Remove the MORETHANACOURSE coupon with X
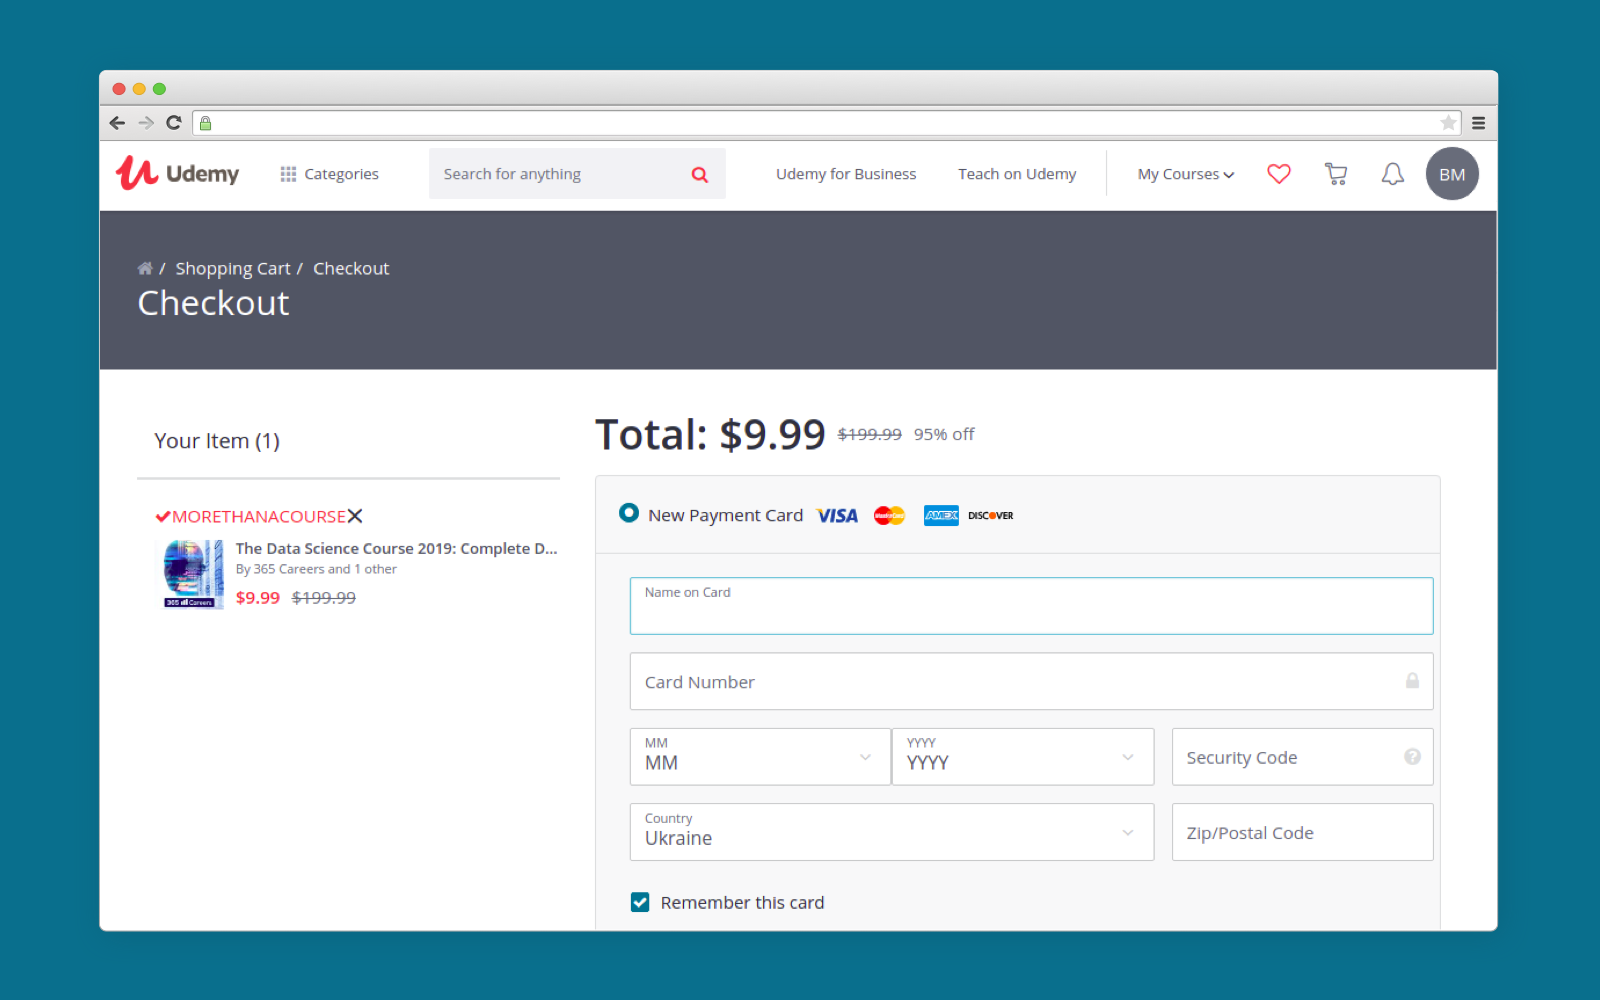The width and height of the screenshot is (1600, 1000). 355,516
